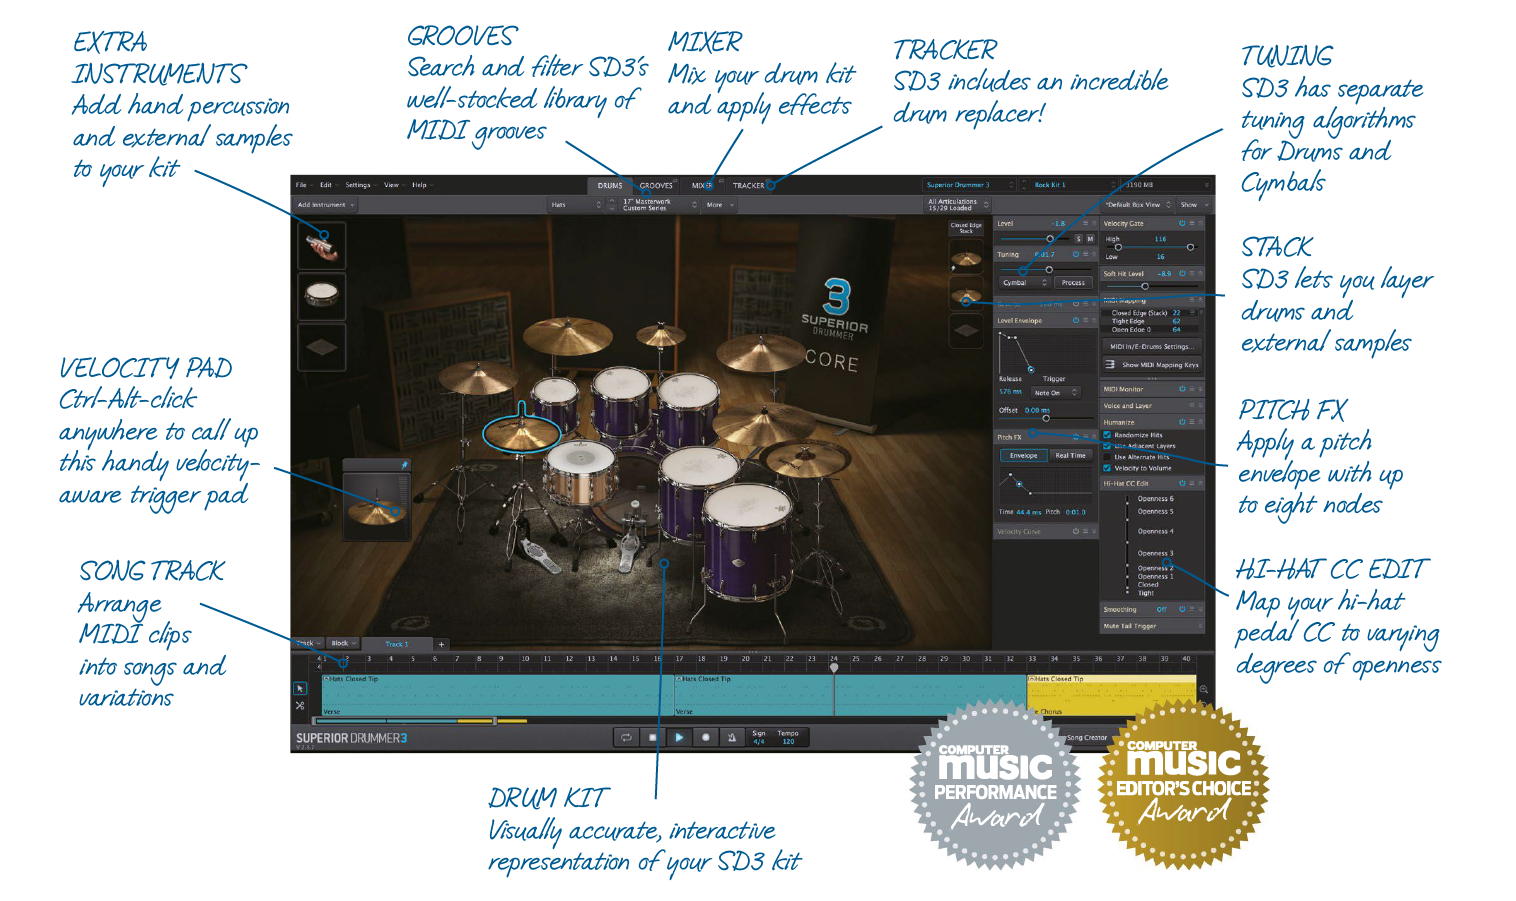Select the Real Time tab in Pitch FX
Image resolution: width=1516 pixels, height=901 pixels.
click(x=1071, y=455)
